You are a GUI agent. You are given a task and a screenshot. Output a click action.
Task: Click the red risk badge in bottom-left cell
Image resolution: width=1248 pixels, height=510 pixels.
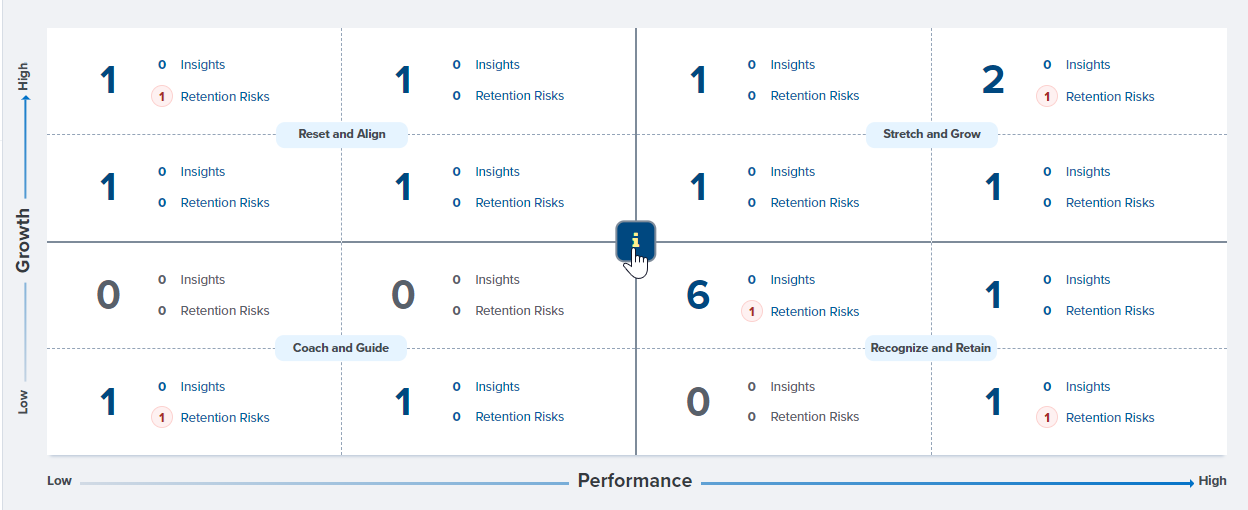162,418
